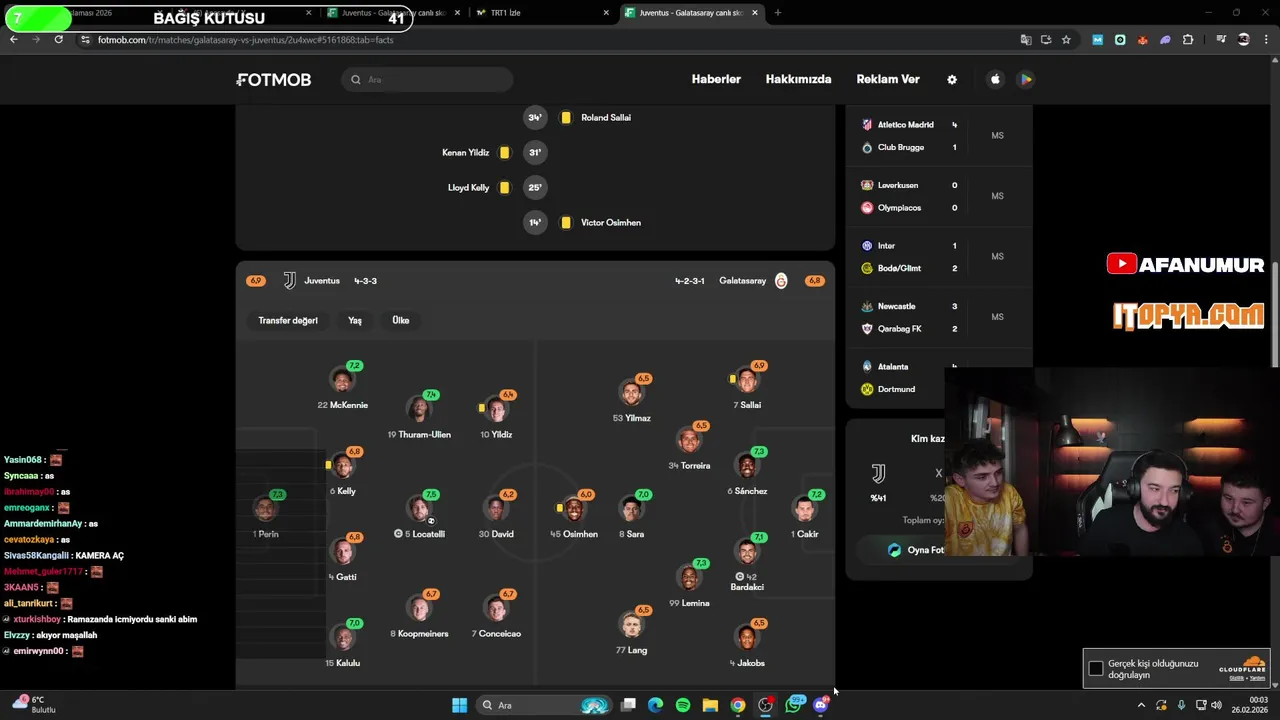Open the FotMob home logo
1280x720 pixels.
coord(273,80)
